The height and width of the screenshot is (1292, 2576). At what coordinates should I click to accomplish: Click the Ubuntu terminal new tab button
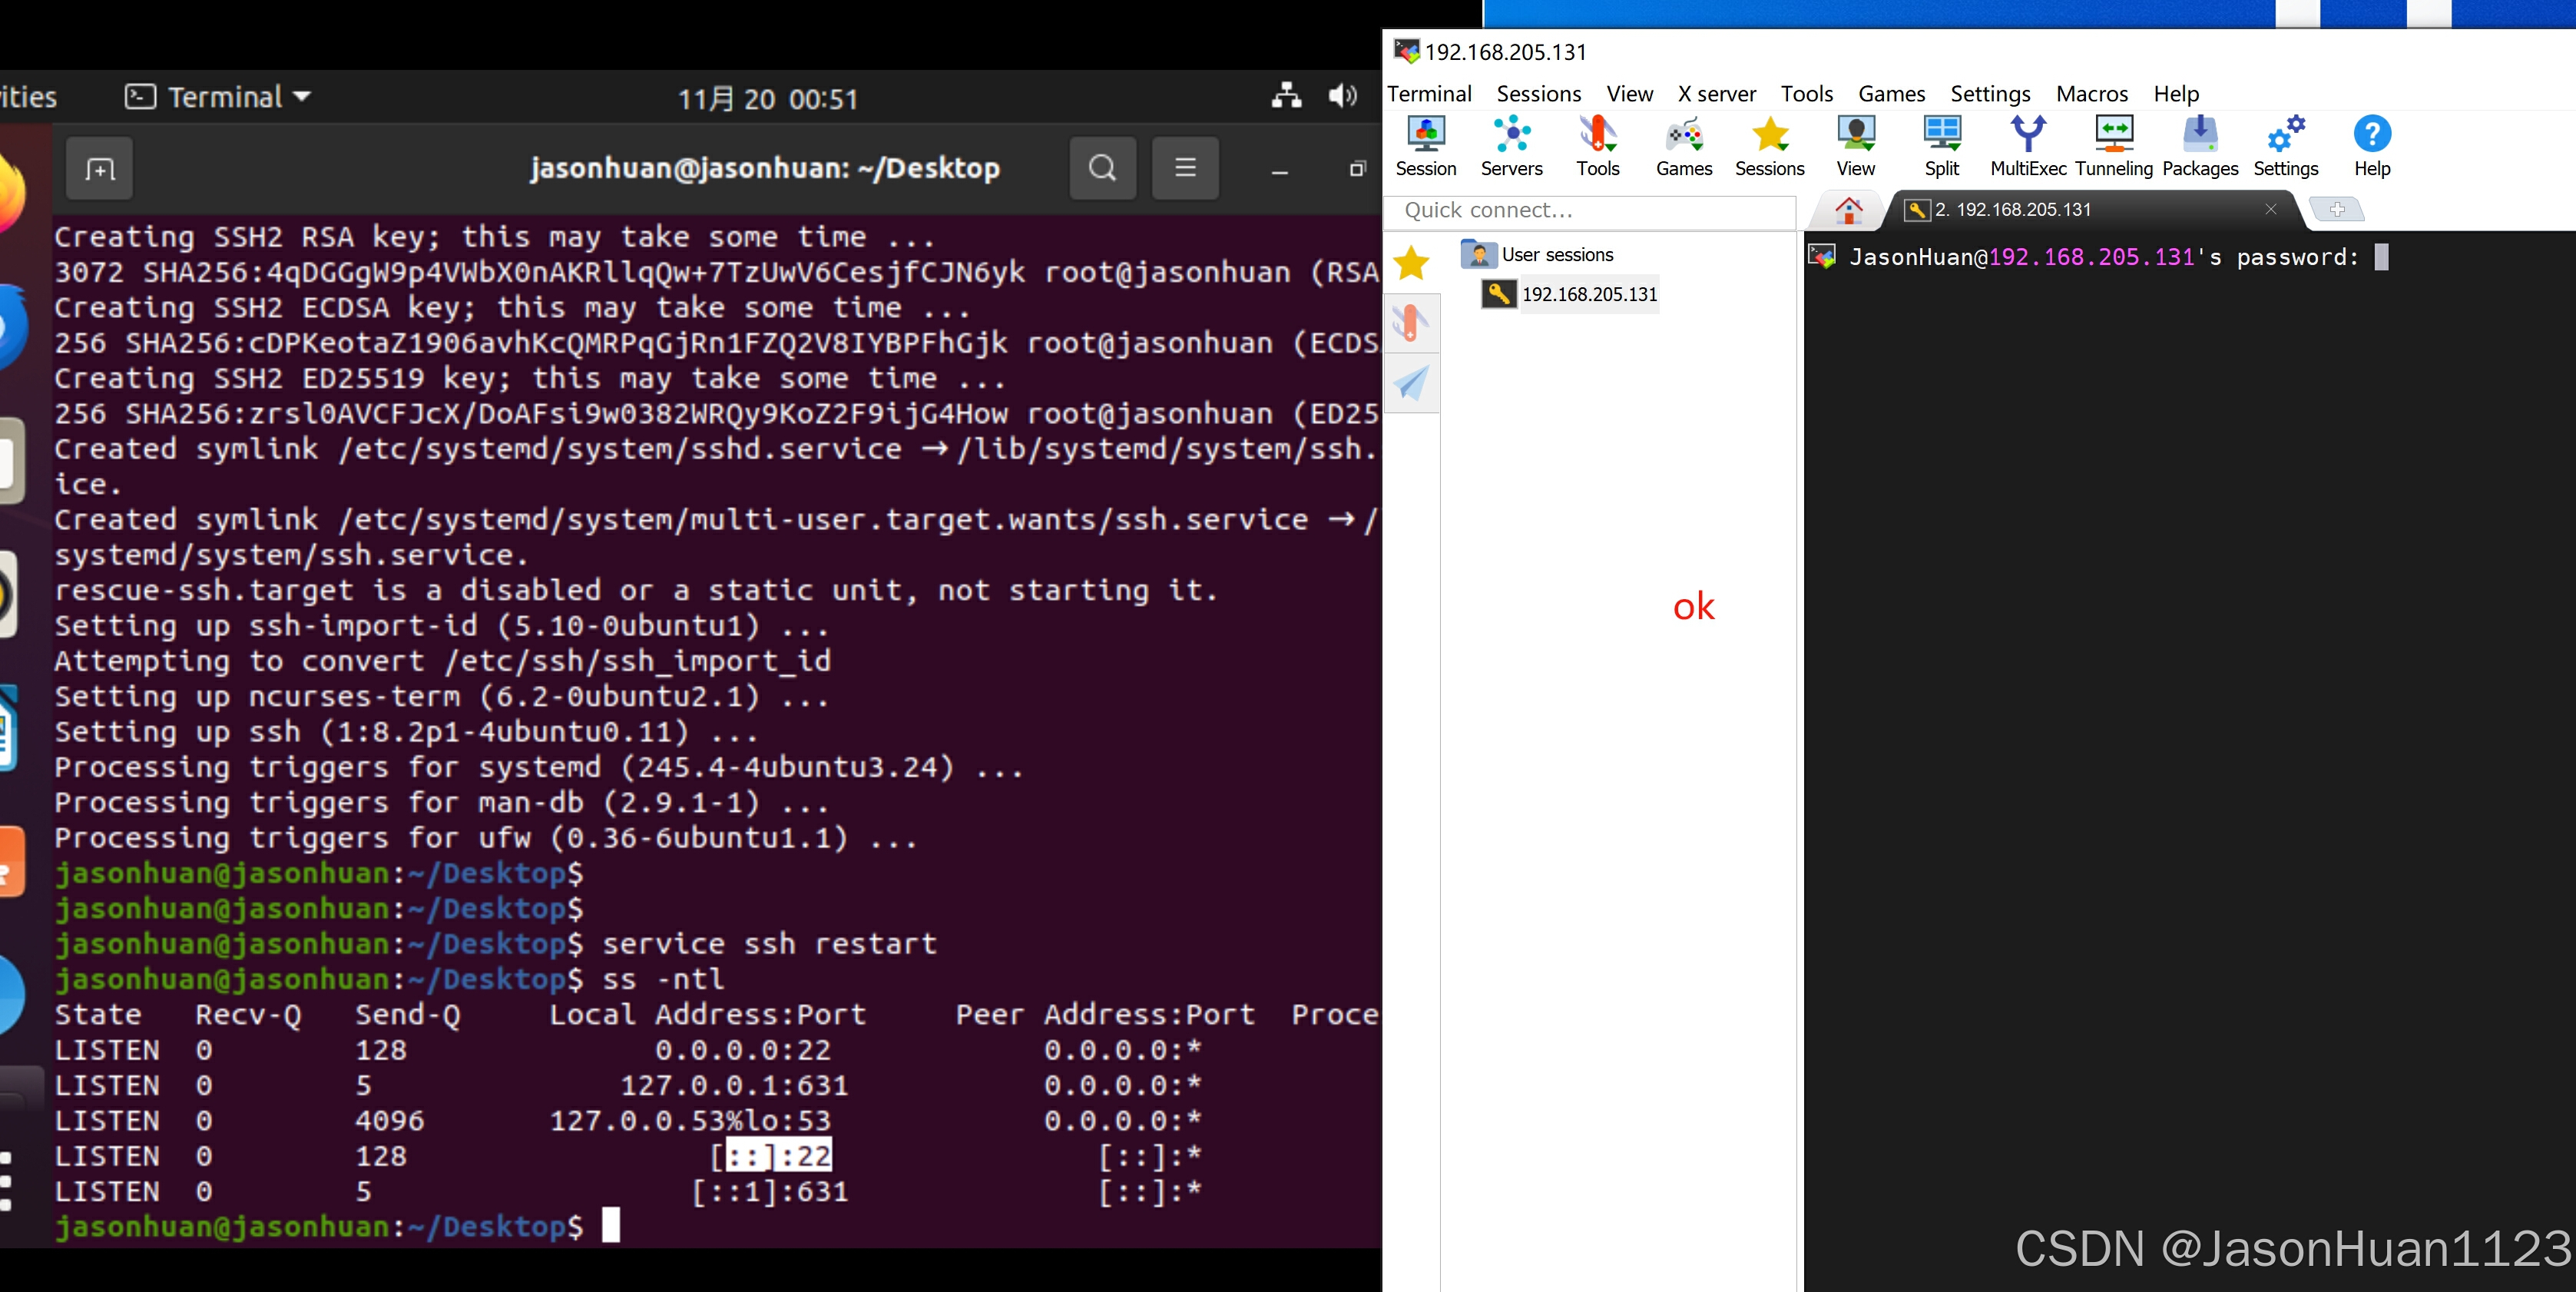click(x=99, y=169)
